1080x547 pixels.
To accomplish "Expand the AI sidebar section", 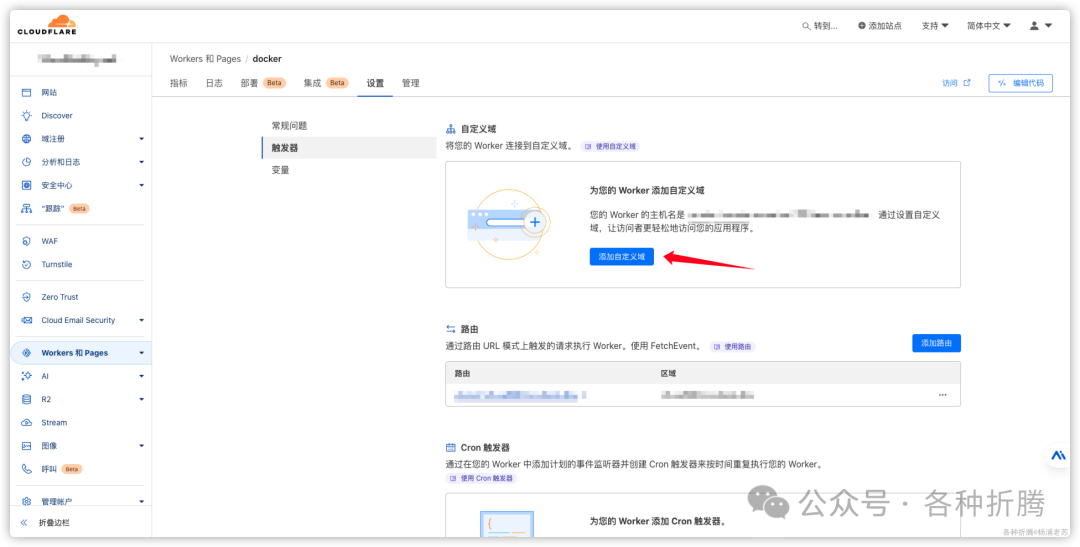I will [x=141, y=376].
